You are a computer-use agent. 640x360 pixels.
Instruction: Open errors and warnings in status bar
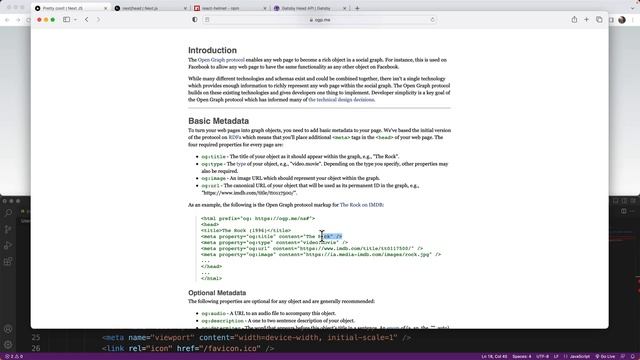pos(13,356)
